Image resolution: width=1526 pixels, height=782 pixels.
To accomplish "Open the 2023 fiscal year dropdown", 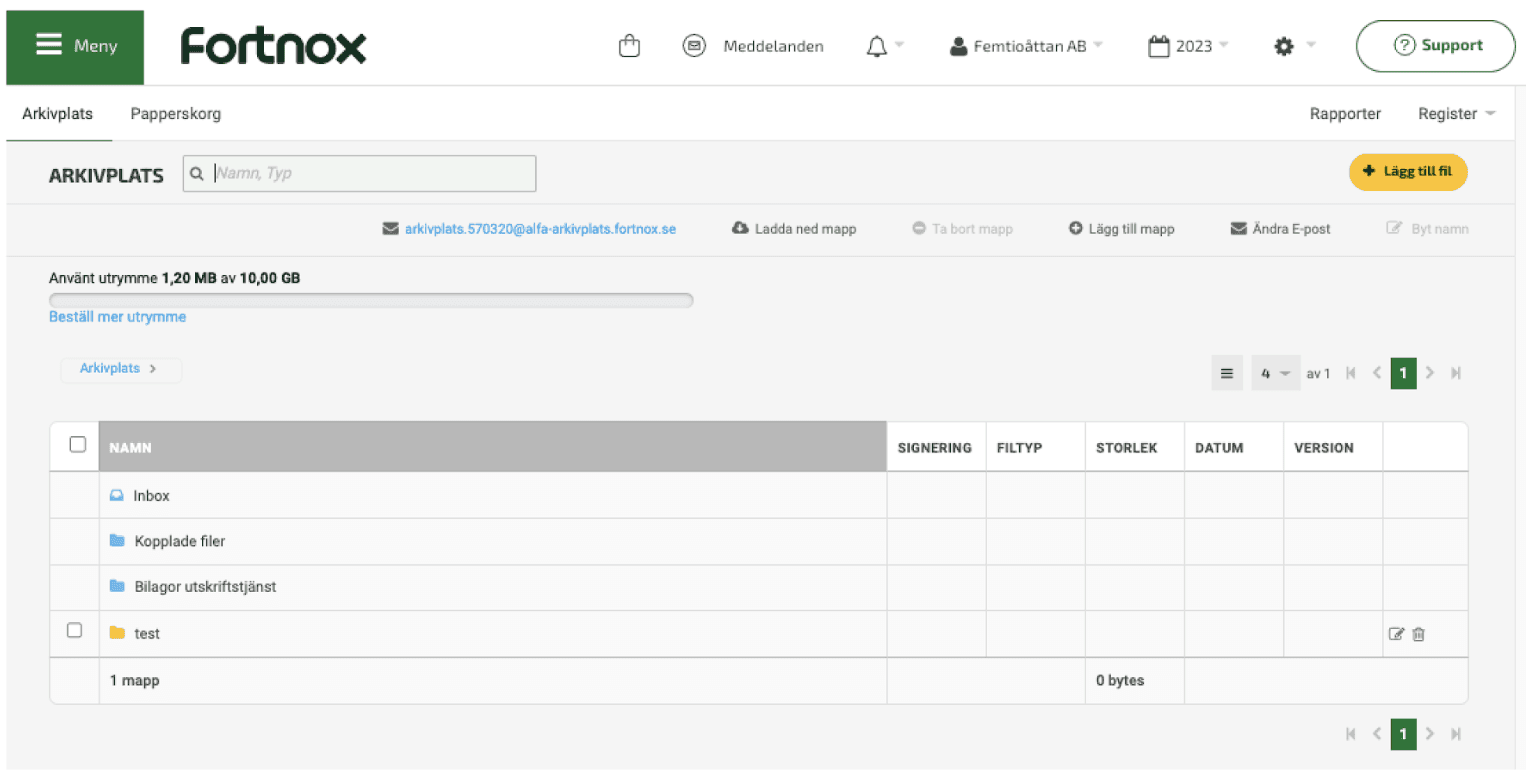I will [1189, 46].
